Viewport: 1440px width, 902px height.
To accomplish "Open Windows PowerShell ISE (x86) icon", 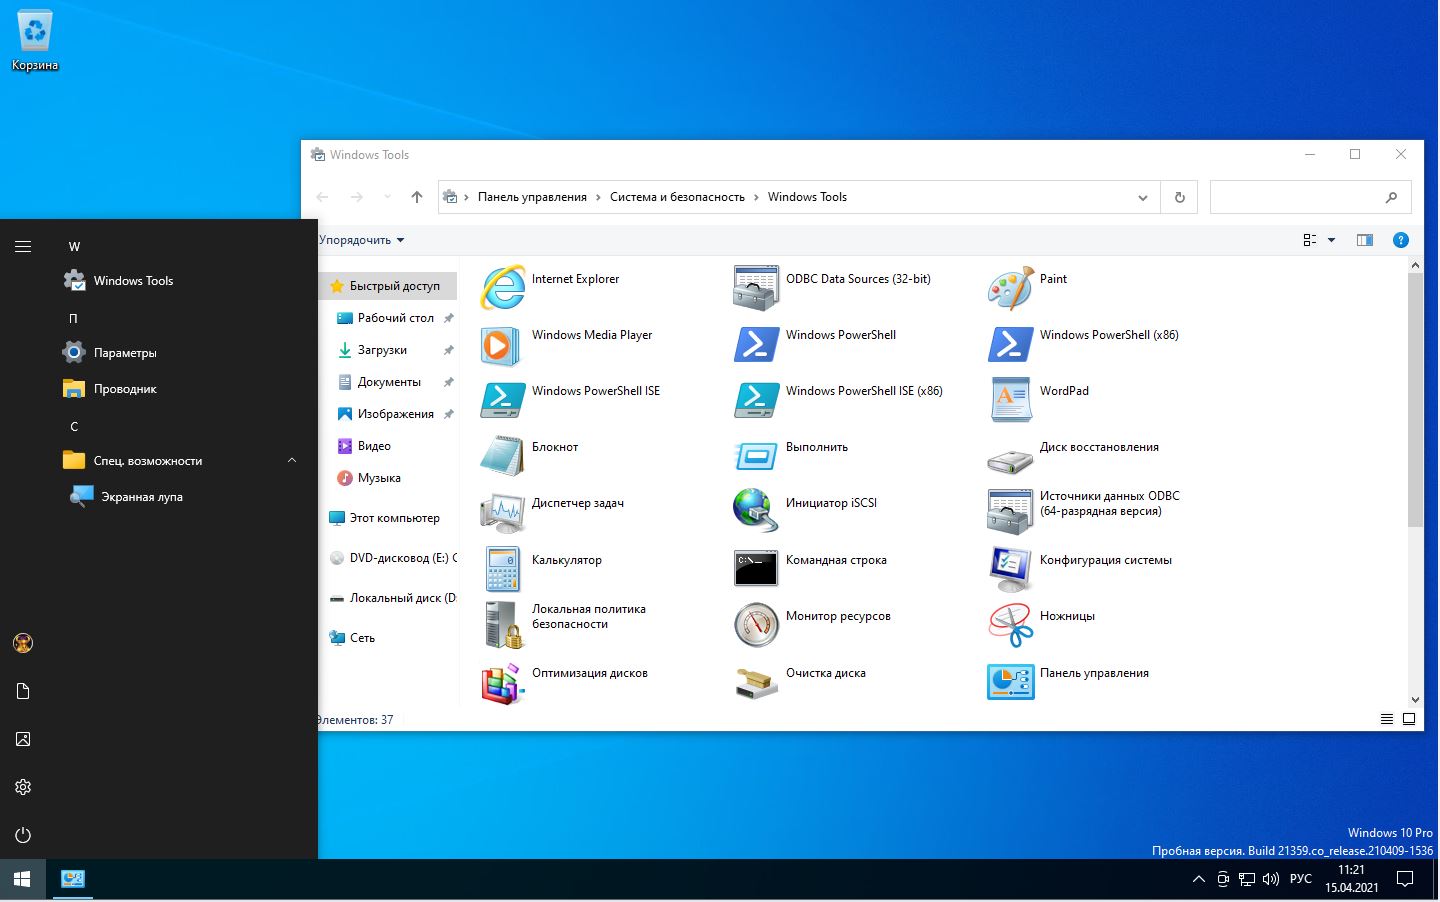I will pos(756,400).
